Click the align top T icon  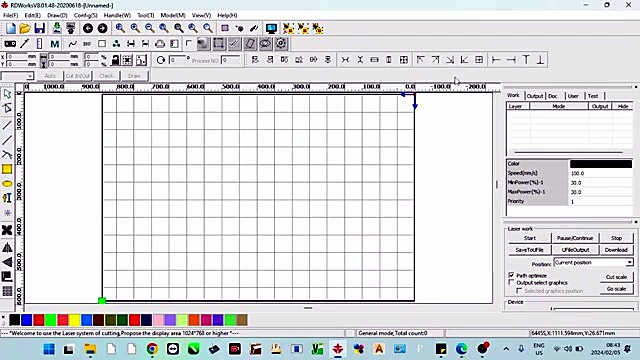pos(526,60)
